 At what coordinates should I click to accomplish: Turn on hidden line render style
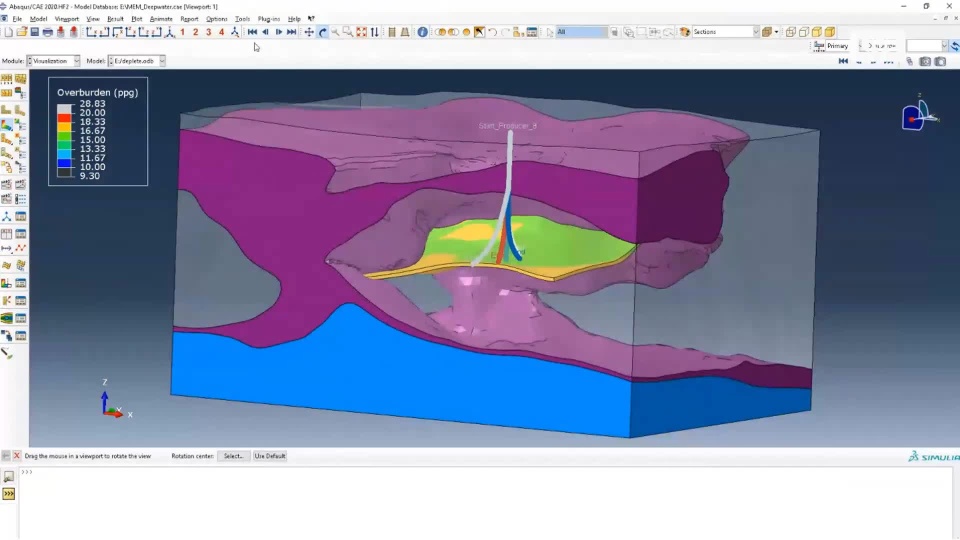click(804, 32)
